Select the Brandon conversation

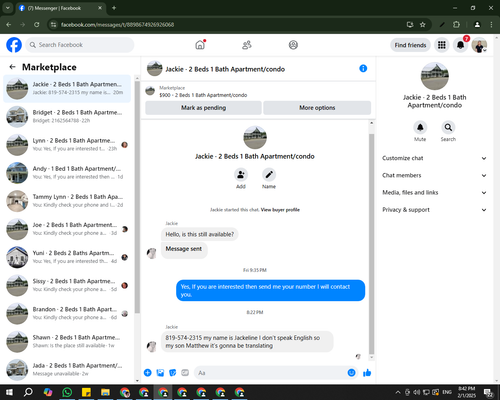(67, 313)
